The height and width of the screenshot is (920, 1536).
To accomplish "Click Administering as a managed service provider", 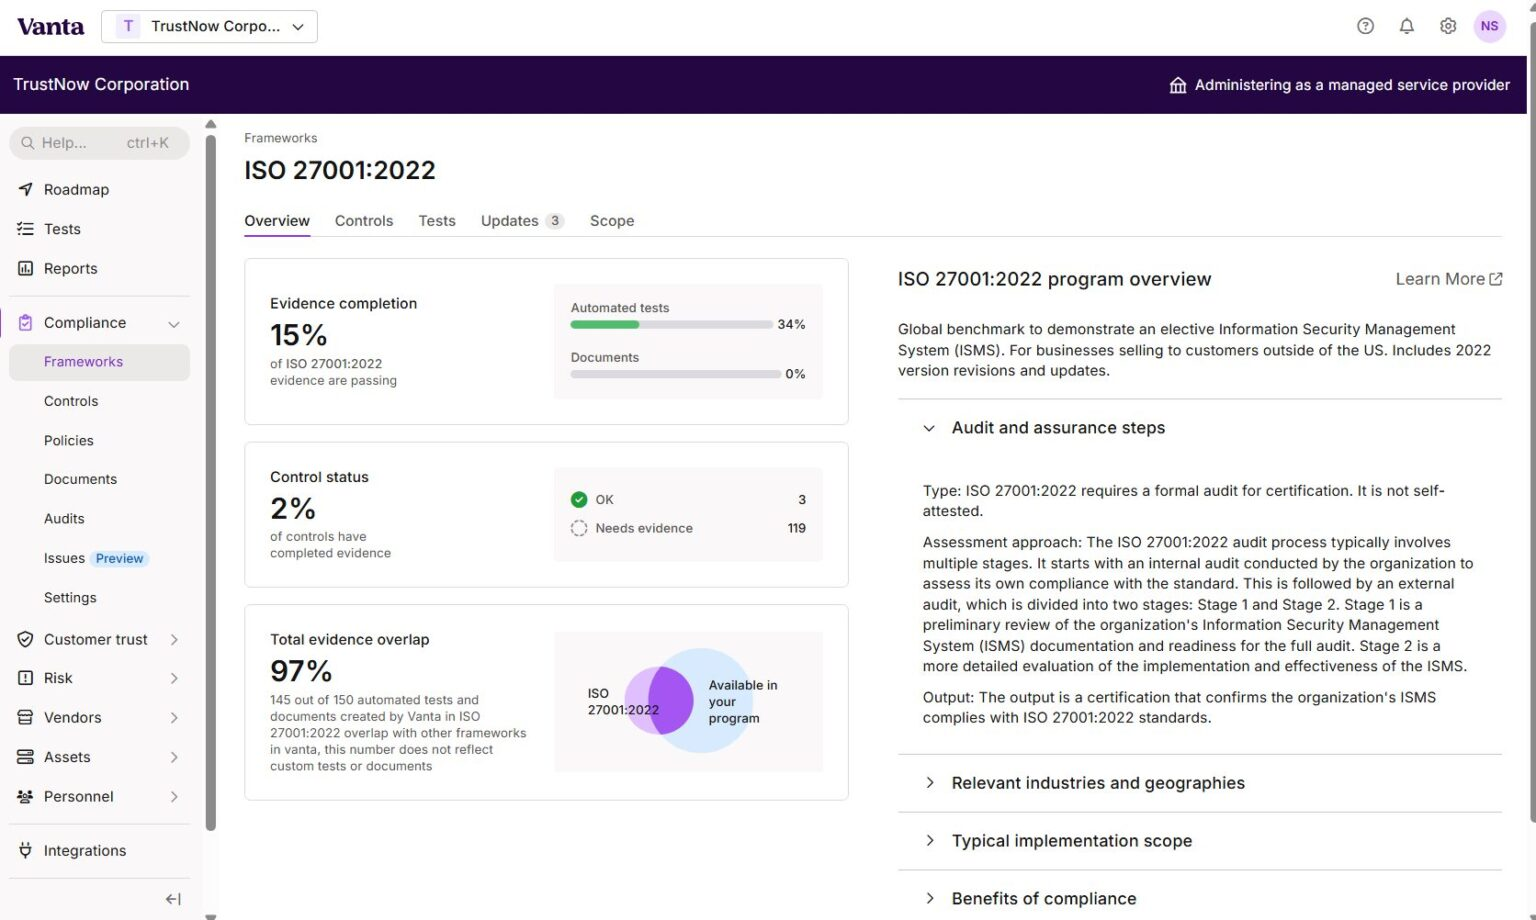I will tap(1352, 85).
